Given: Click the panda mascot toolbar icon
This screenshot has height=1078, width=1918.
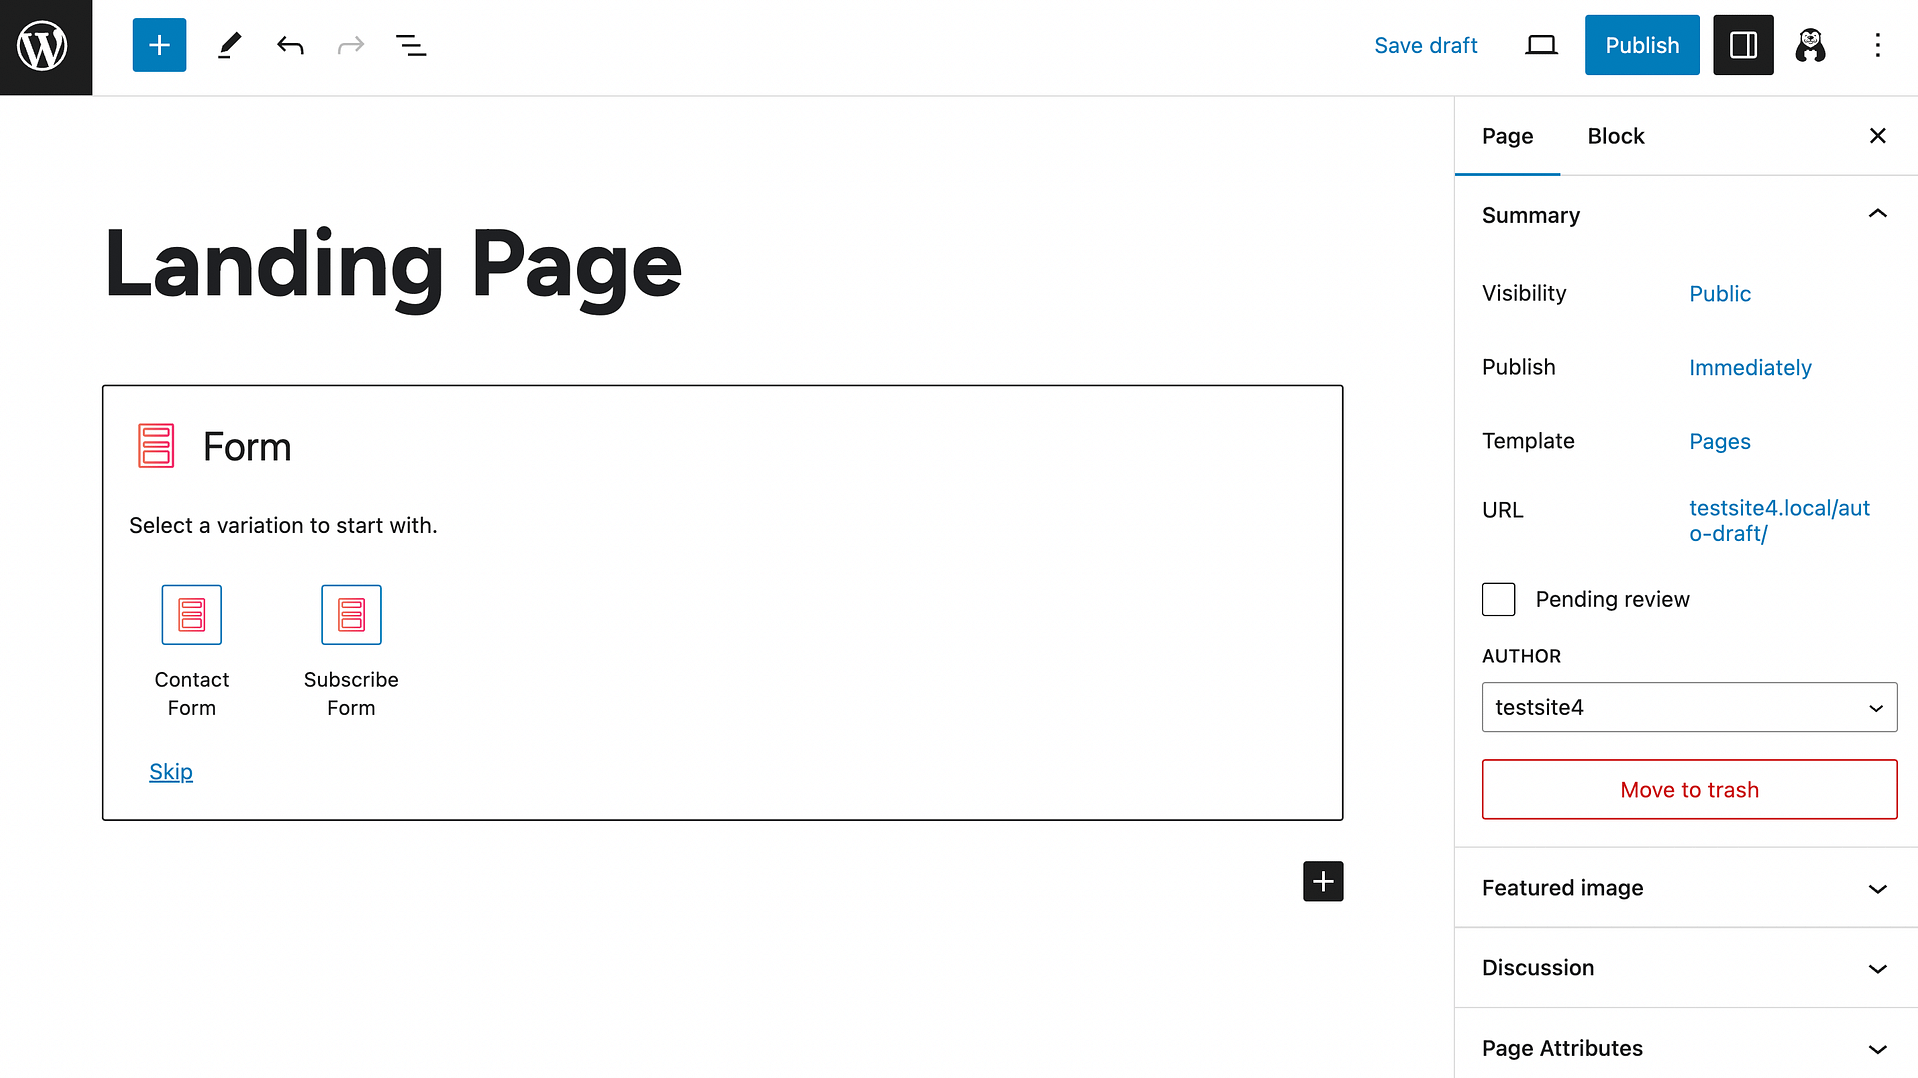Looking at the screenshot, I should point(1810,45).
